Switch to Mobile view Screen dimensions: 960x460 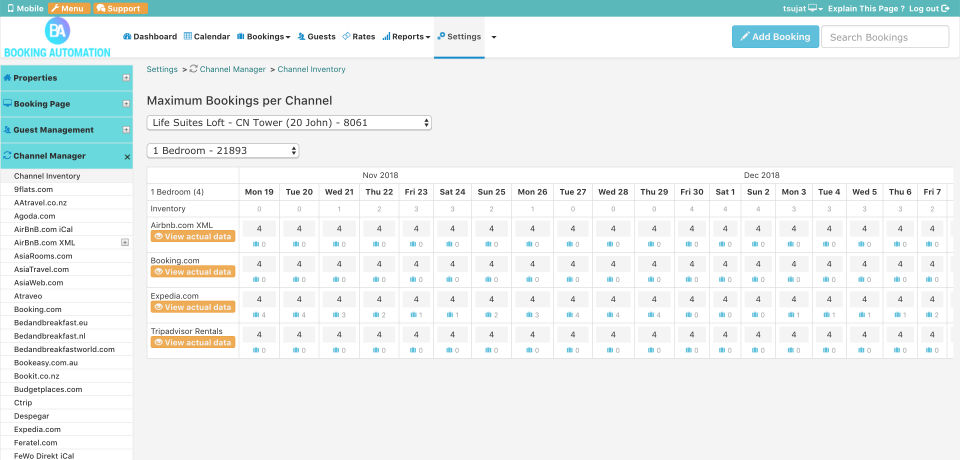25,8
